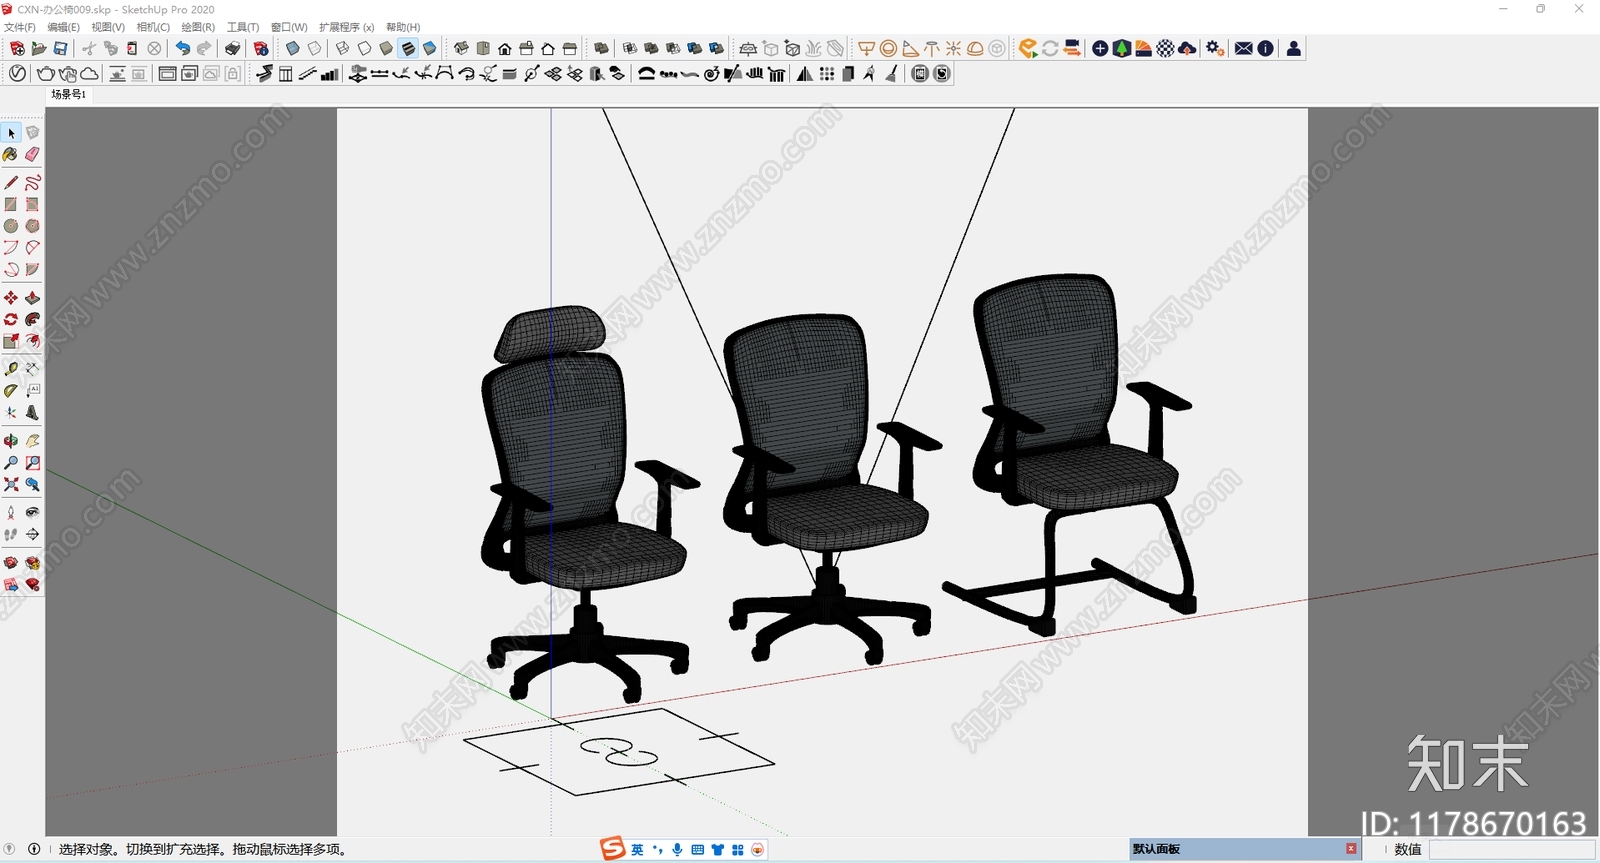This screenshot has width=1600, height=863.
Task: Select the Zoom Extents tool
Action: [11, 484]
